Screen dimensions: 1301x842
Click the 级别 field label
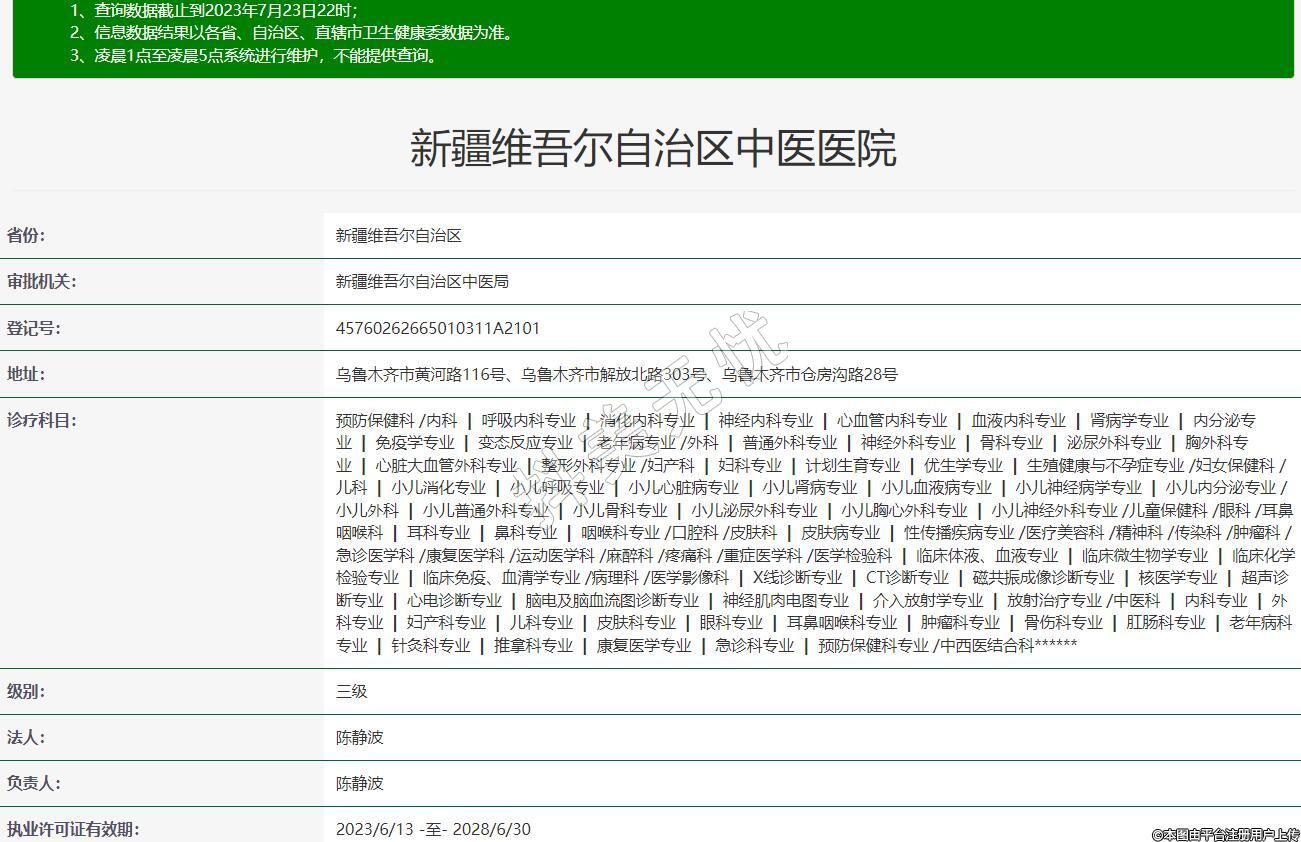26,692
